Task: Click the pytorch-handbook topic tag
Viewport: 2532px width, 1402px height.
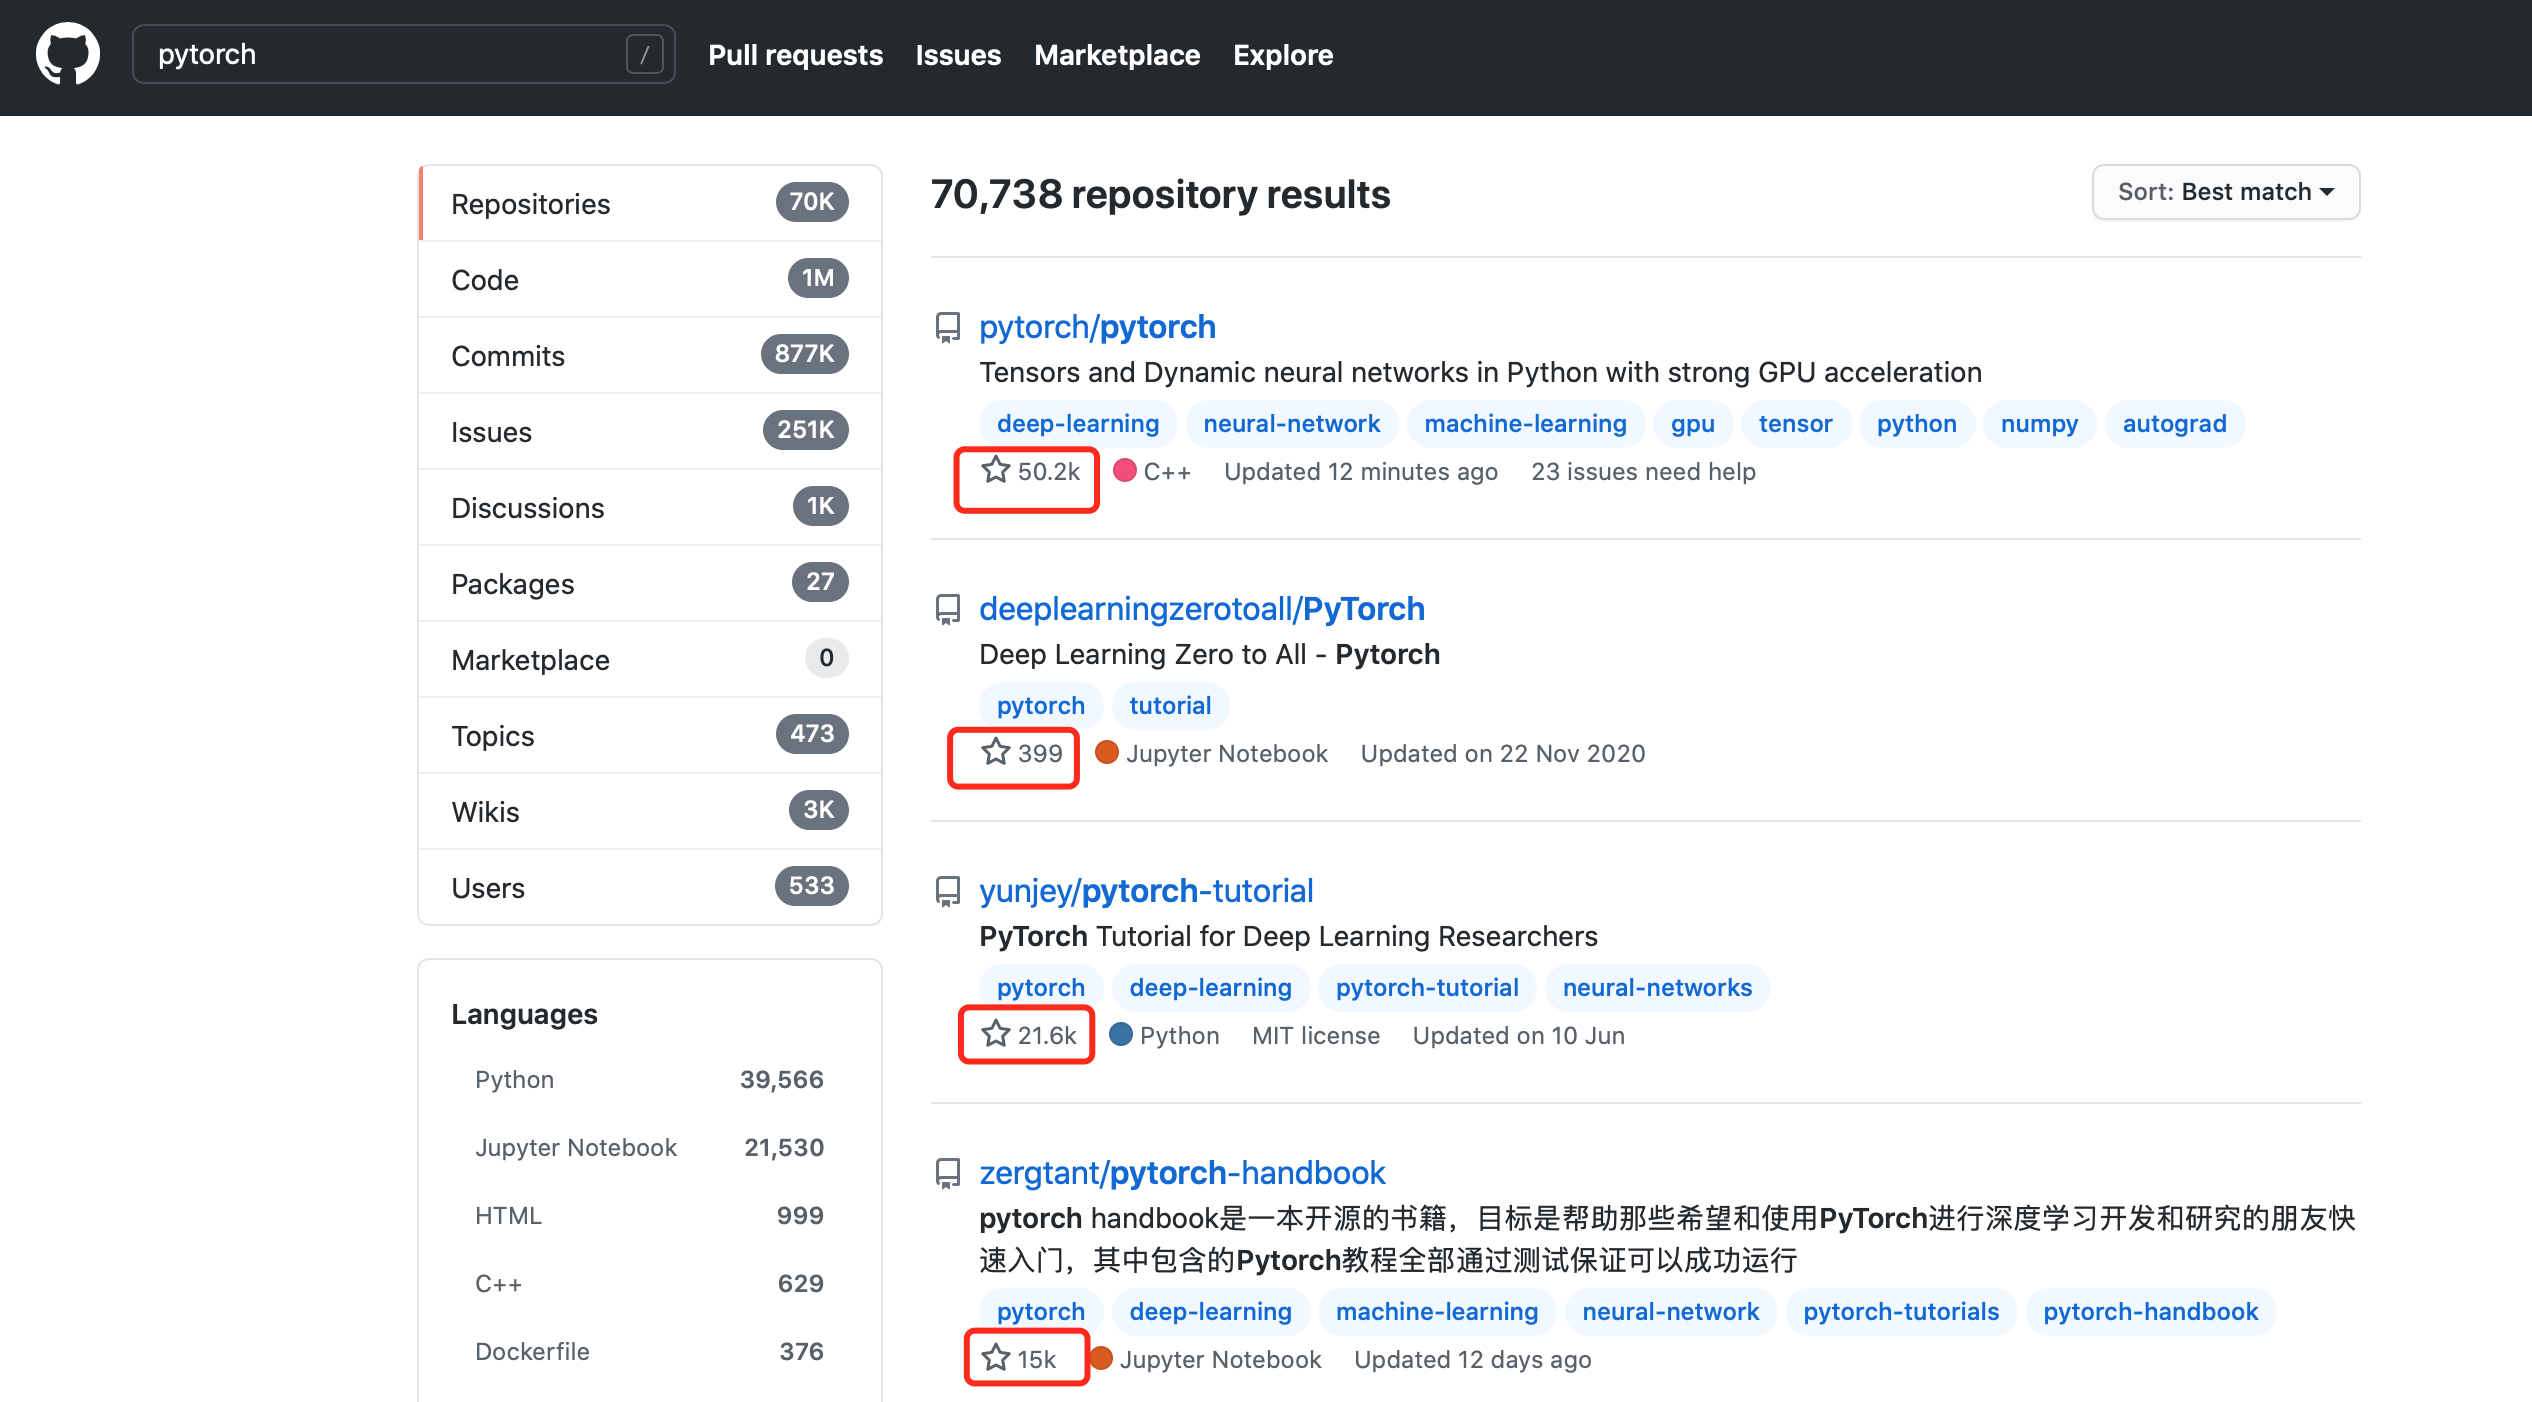Action: [x=2151, y=1312]
